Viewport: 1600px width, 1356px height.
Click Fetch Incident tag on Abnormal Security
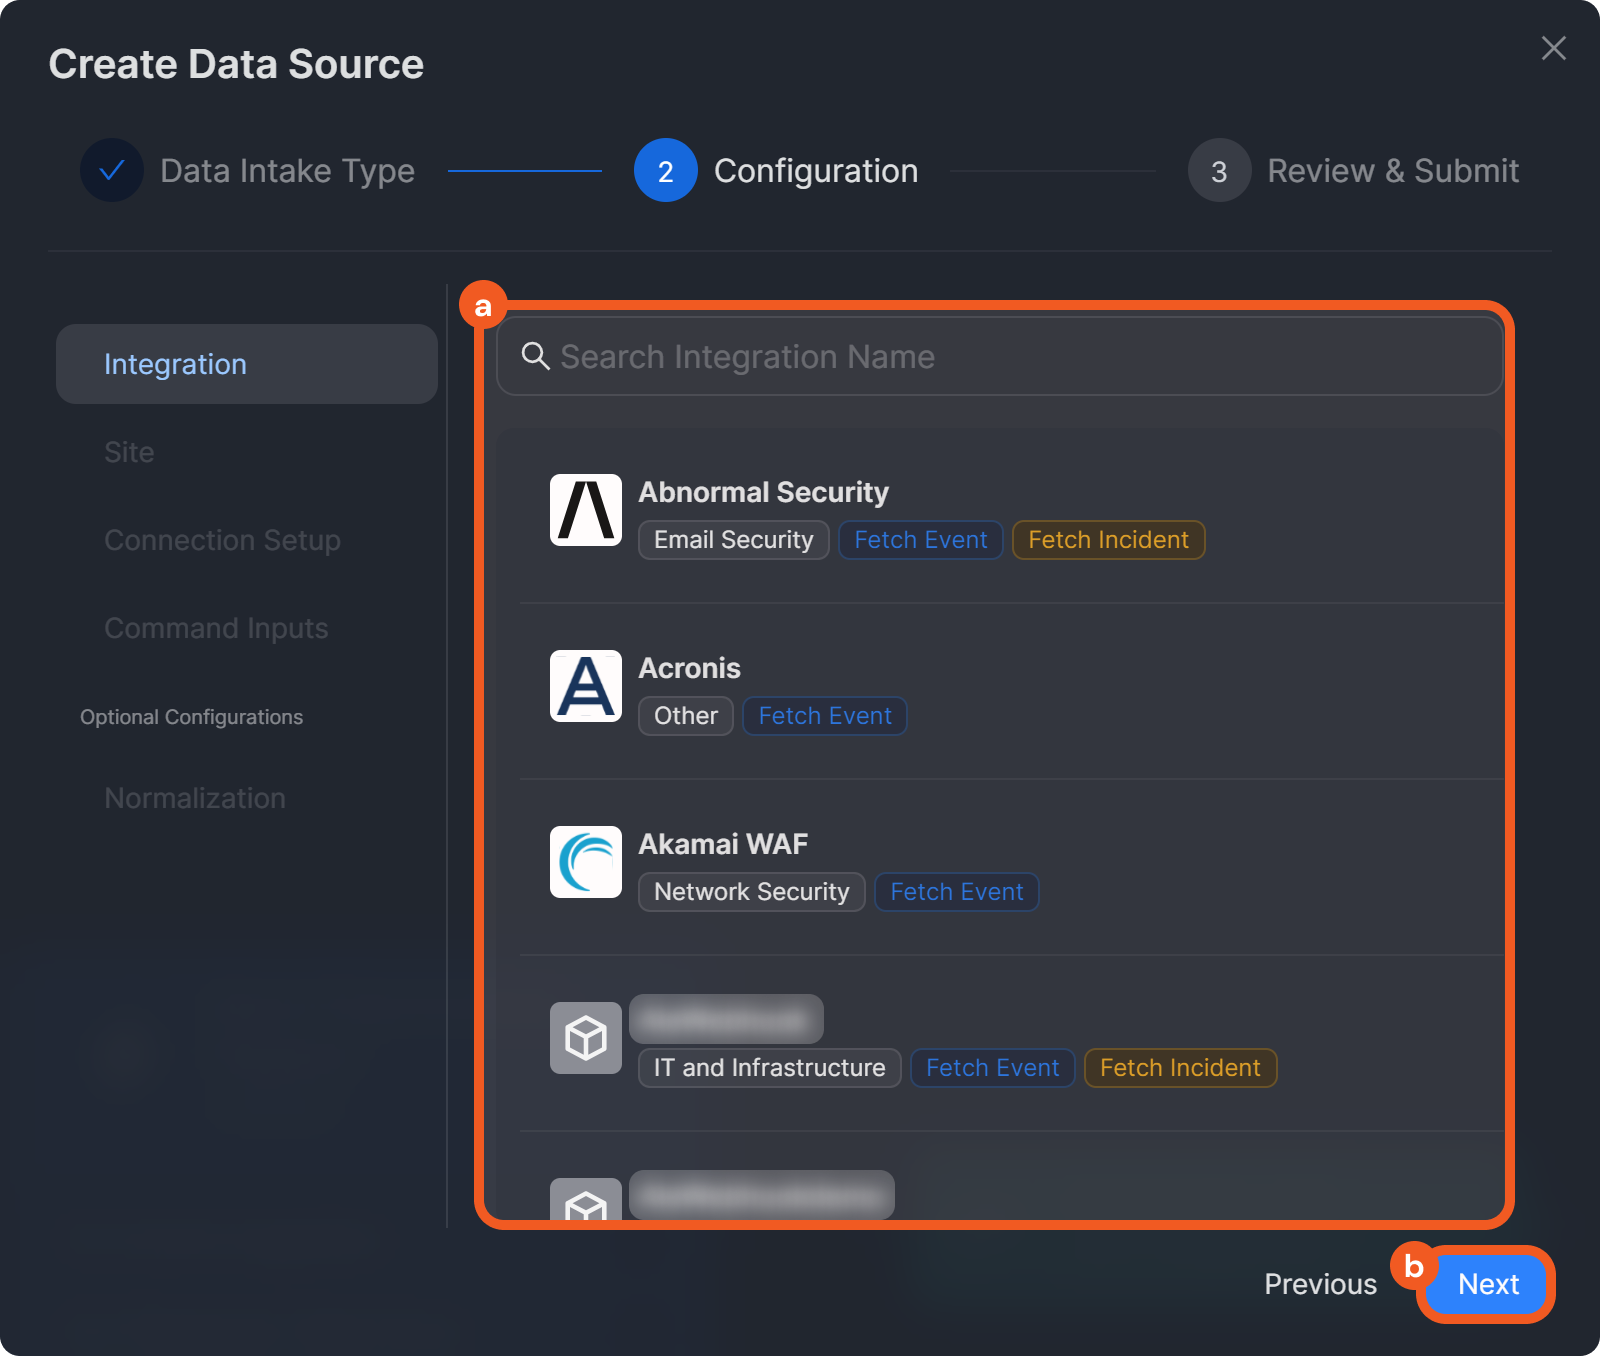tap(1108, 540)
